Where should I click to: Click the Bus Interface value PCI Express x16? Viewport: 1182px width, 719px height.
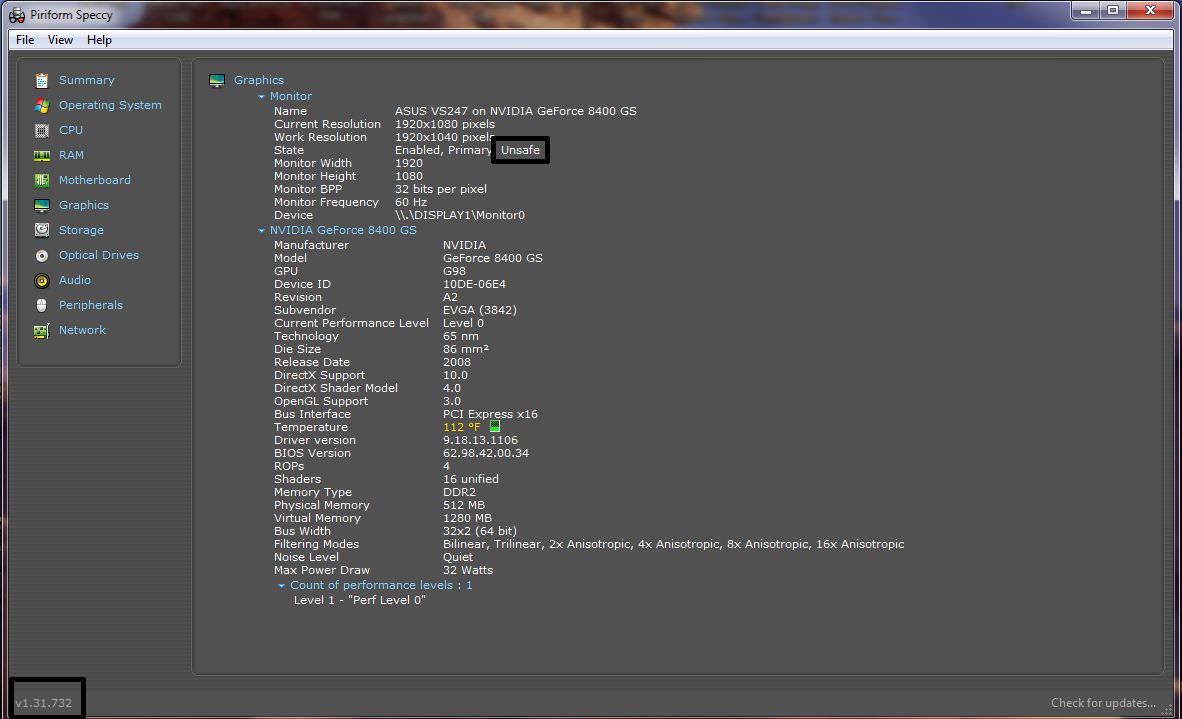pos(490,414)
